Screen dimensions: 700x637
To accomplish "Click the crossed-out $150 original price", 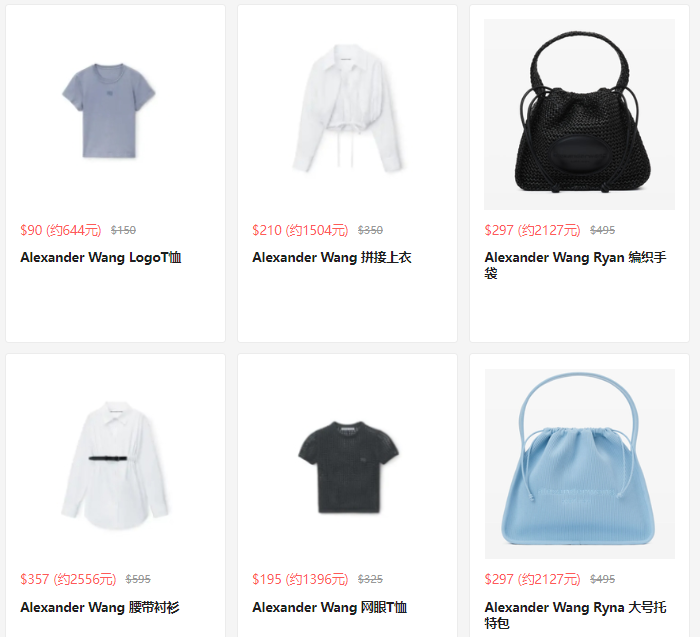I will point(123,230).
